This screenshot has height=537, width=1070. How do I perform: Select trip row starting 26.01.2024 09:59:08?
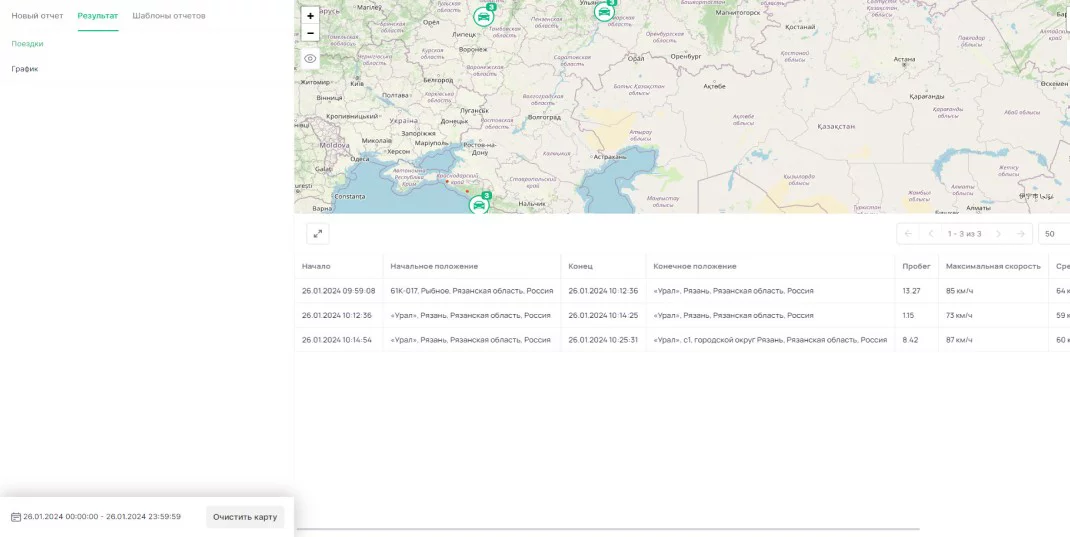(682, 291)
